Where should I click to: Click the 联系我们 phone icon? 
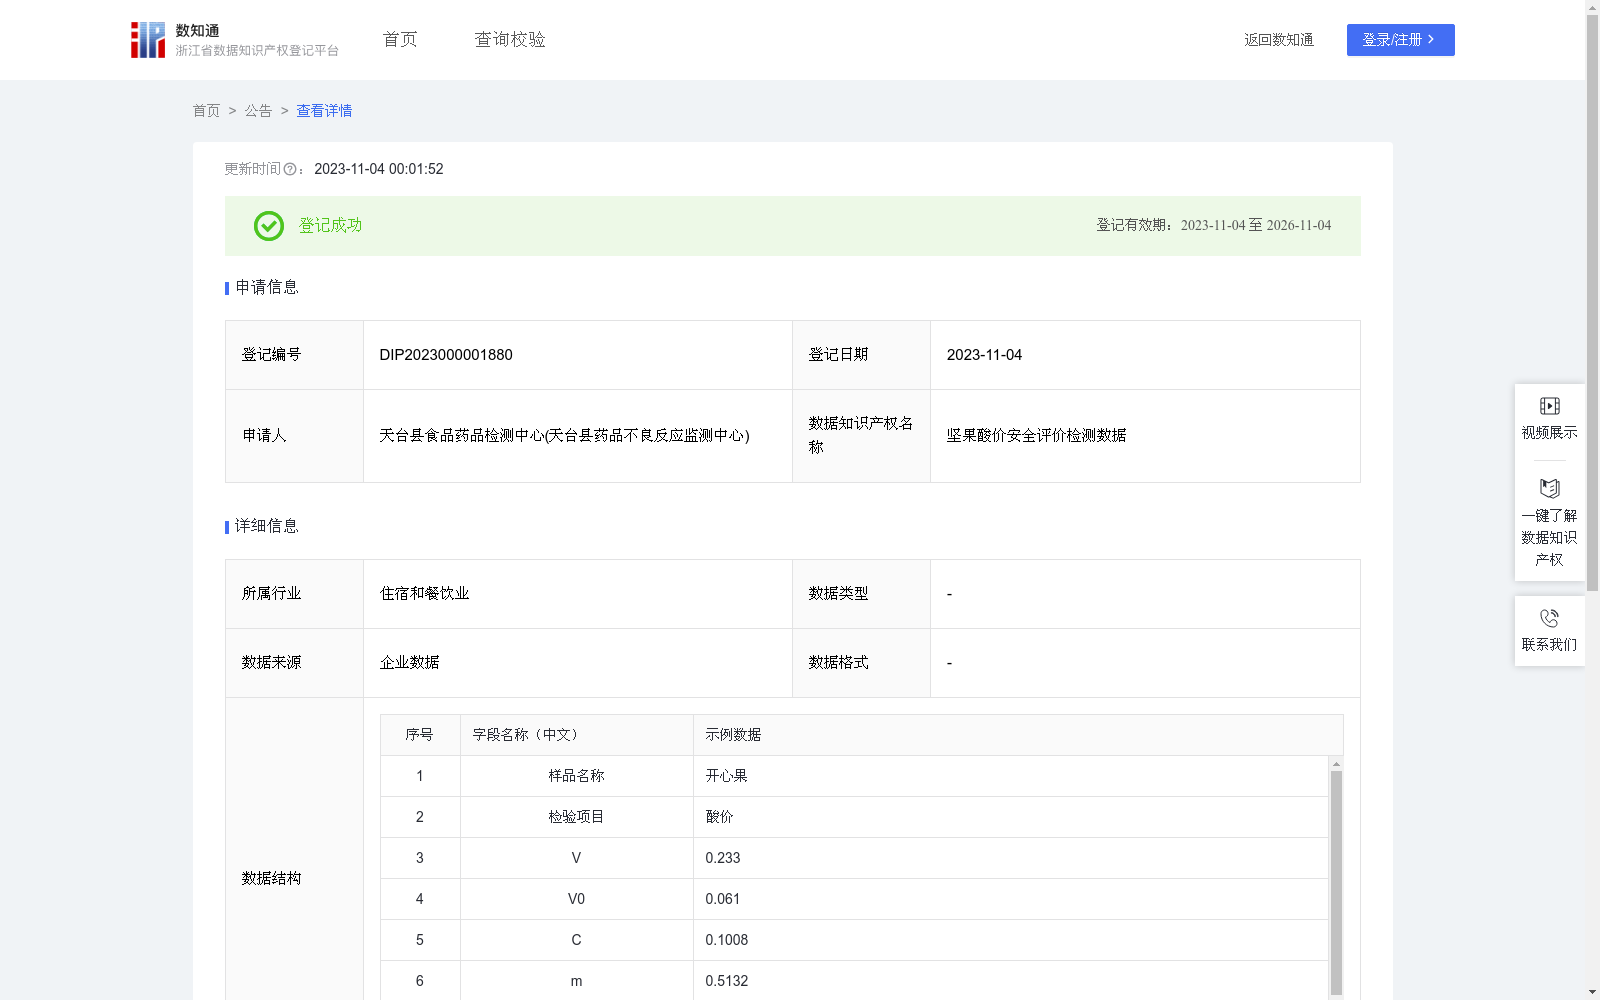[1550, 618]
